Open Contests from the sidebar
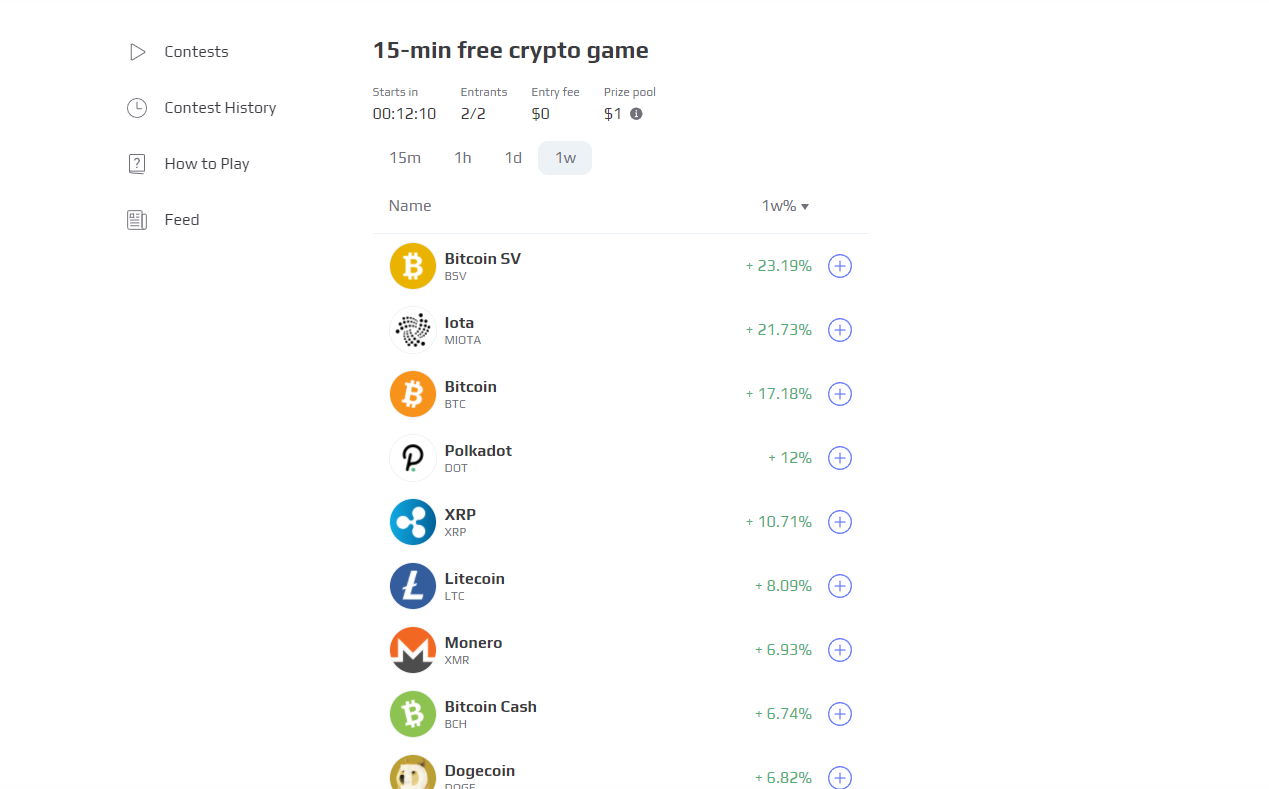Viewport: 1269px width, 789px height. tap(196, 52)
